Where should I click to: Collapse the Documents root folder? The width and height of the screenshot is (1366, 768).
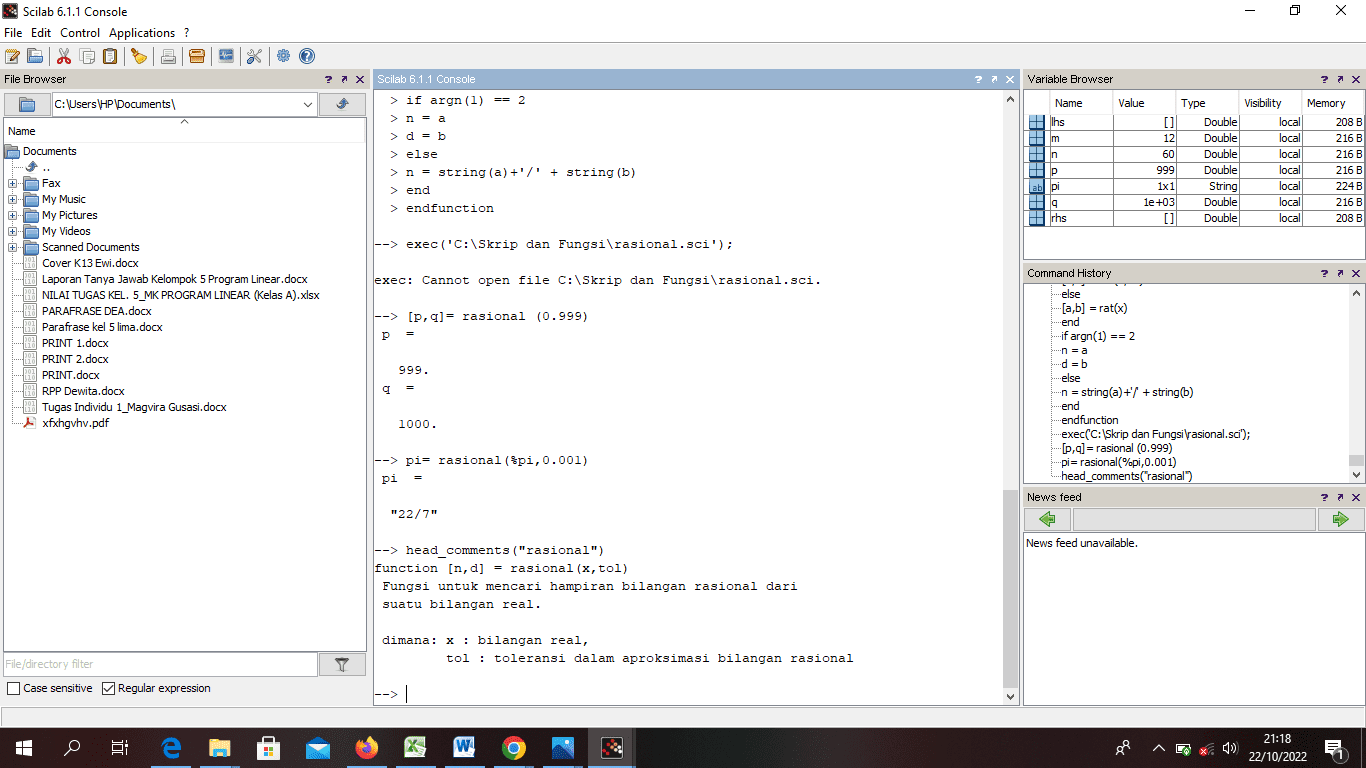(12, 151)
